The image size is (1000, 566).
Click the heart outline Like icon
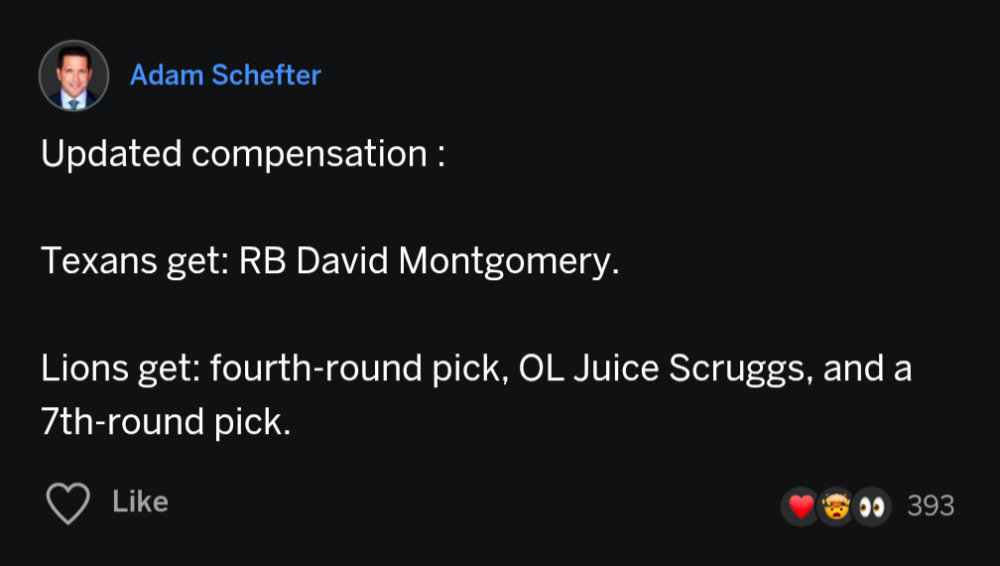pos(68,503)
